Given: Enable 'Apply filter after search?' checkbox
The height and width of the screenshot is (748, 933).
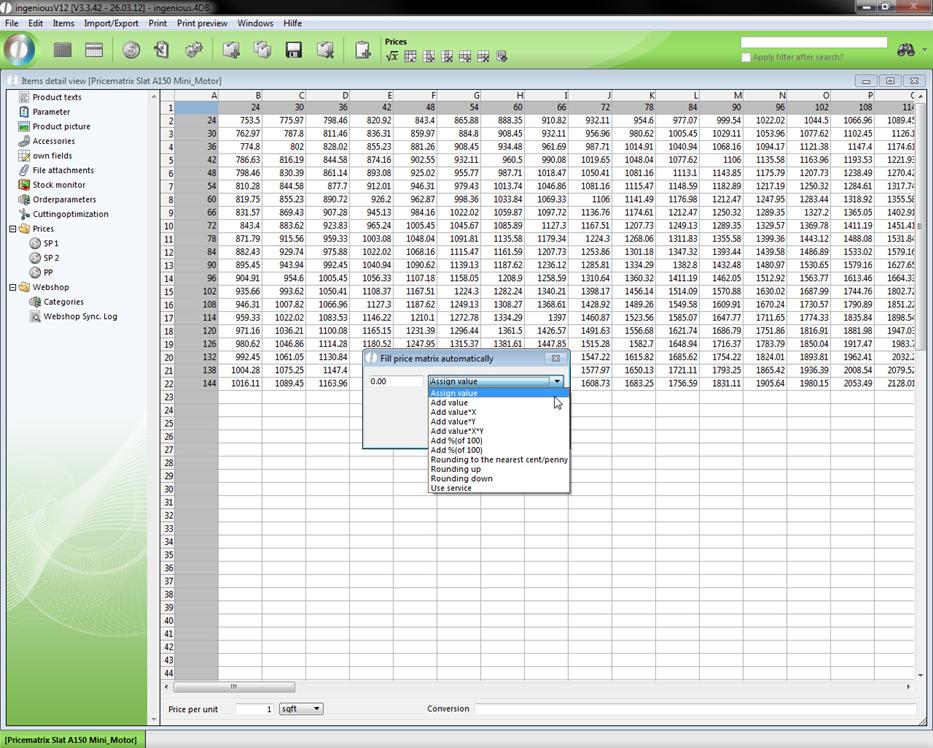Looking at the screenshot, I should coord(745,58).
